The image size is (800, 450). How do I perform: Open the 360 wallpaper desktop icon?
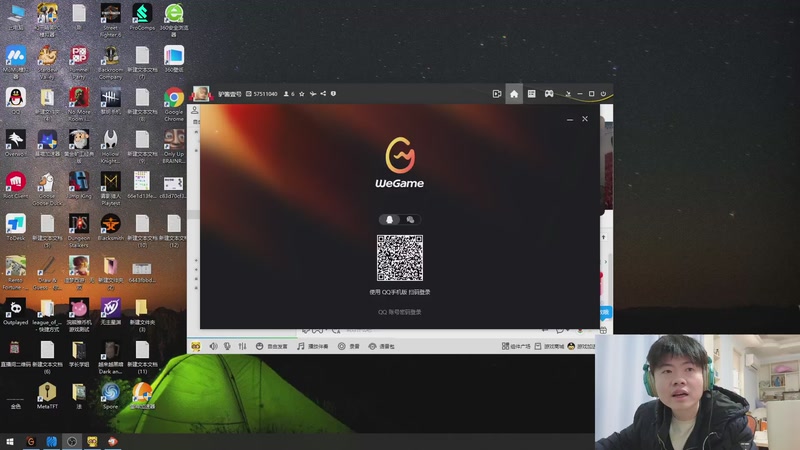tap(173, 59)
